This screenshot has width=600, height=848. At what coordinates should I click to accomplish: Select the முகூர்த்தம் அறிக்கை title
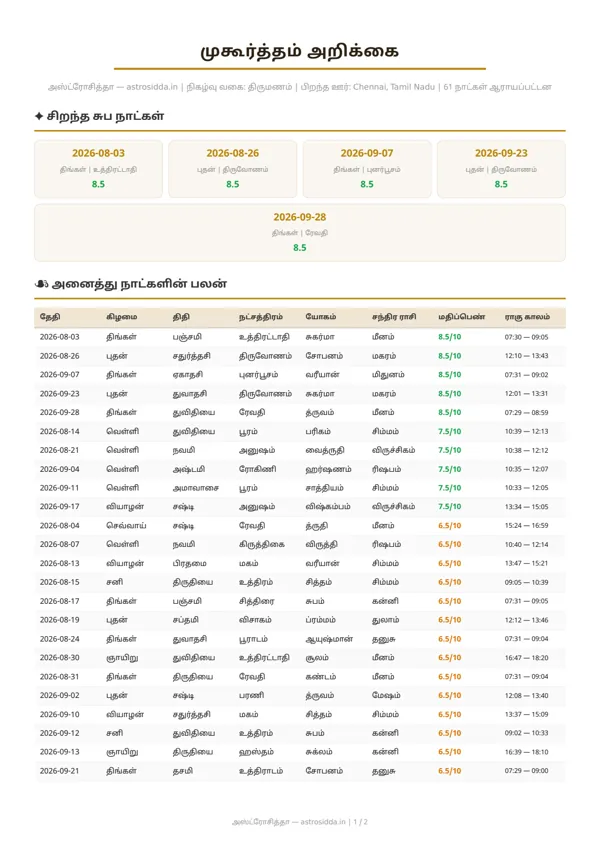[300, 51]
